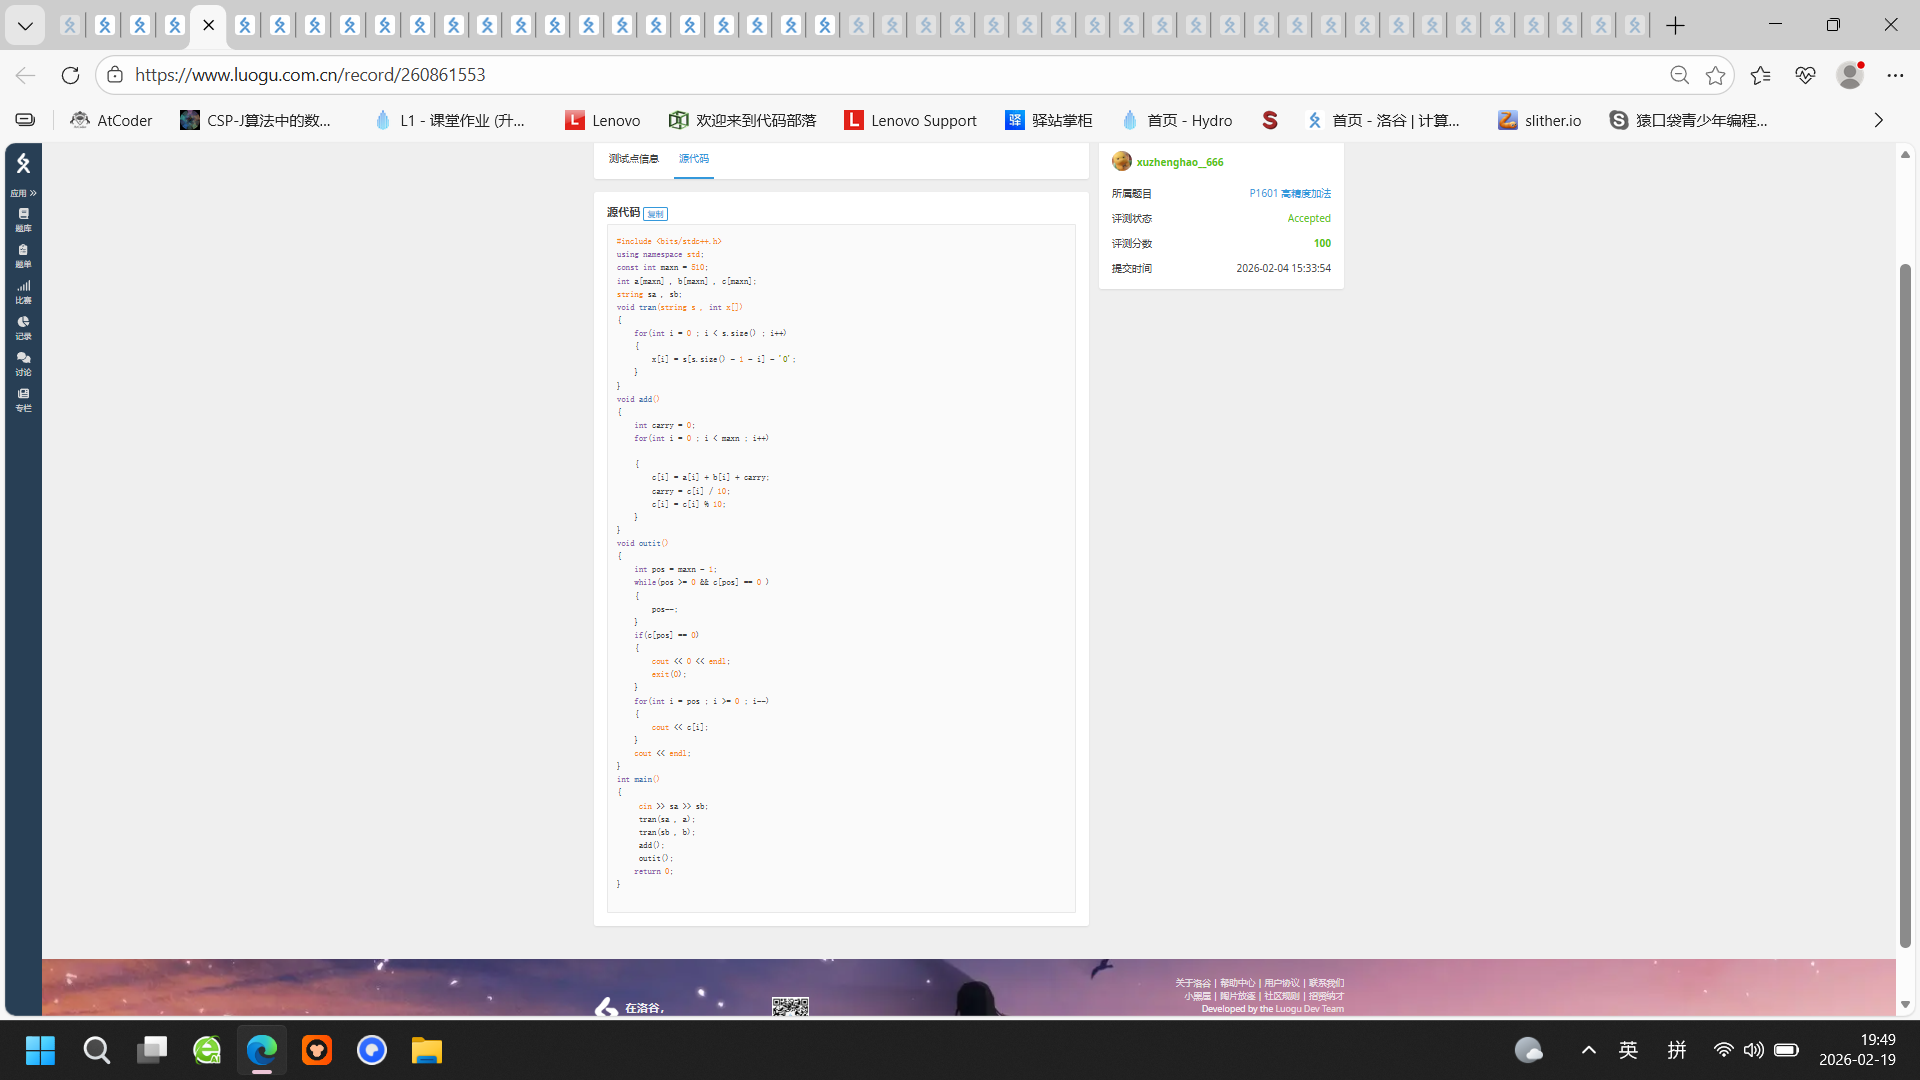Click the 复制 copy code button
This screenshot has height=1080, width=1920.
click(x=655, y=214)
